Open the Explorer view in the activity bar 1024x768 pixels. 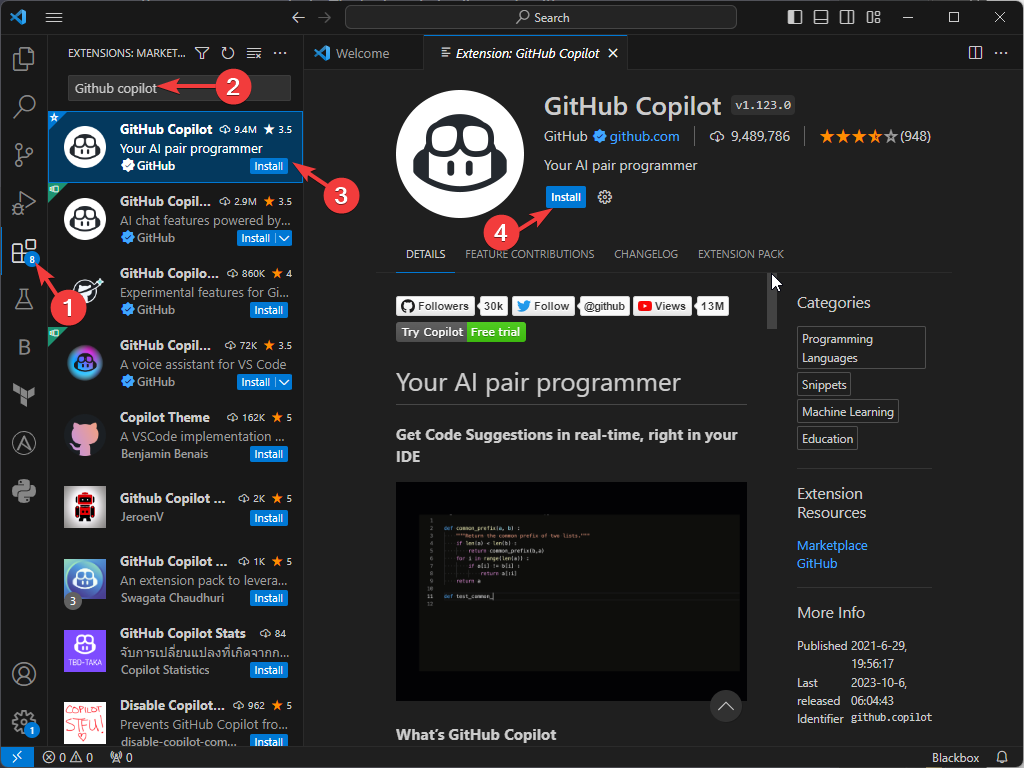point(24,60)
